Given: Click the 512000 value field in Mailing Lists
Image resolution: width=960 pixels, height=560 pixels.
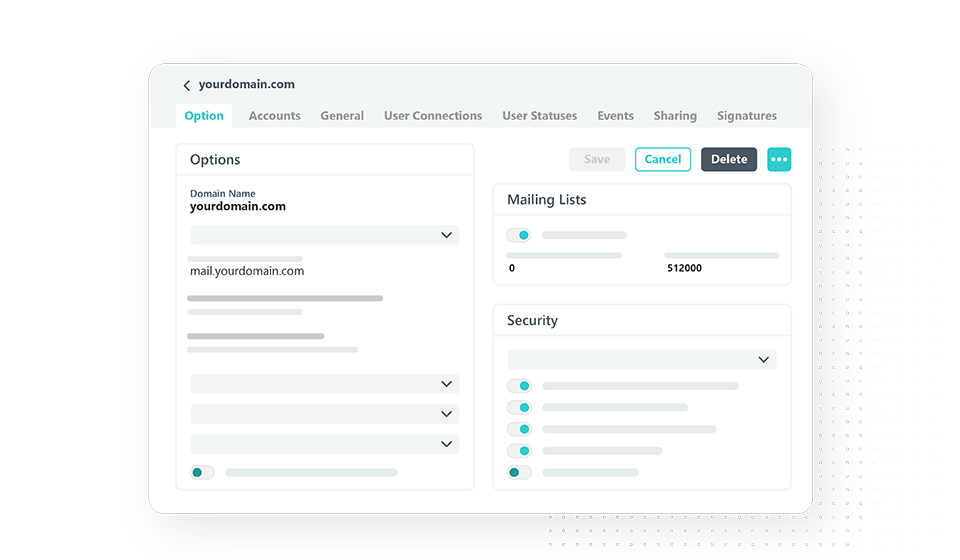Looking at the screenshot, I should pos(685,268).
